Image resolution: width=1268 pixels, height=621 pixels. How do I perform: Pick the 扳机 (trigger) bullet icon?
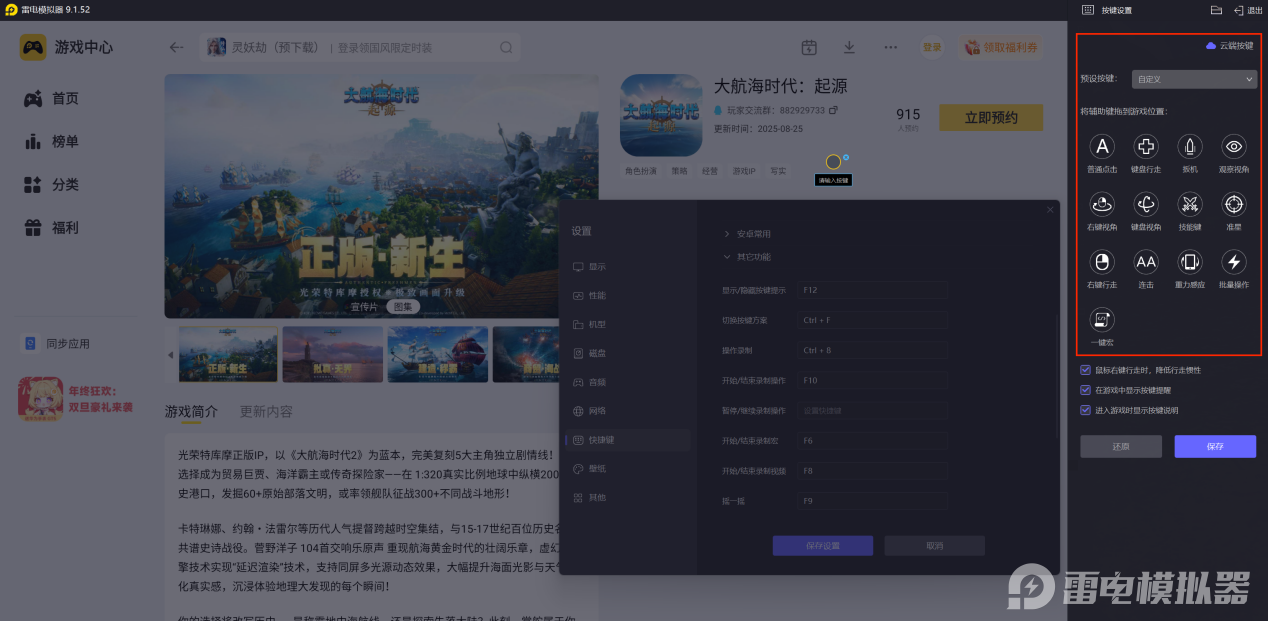click(1190, 148)
